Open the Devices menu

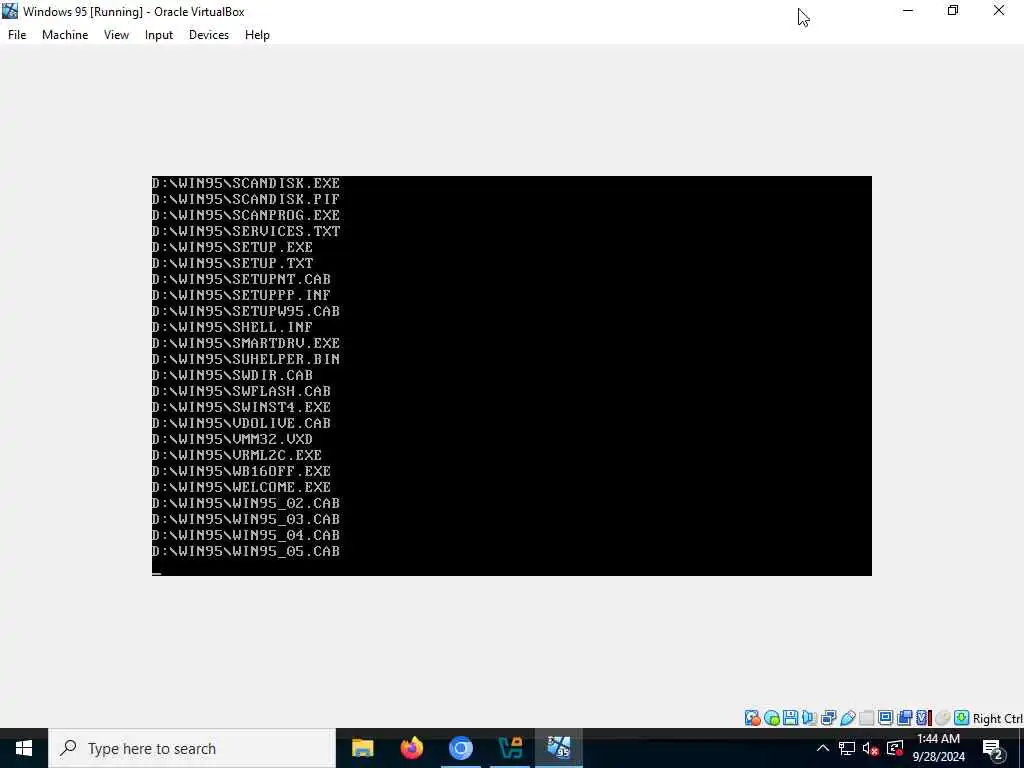[208, 35]
